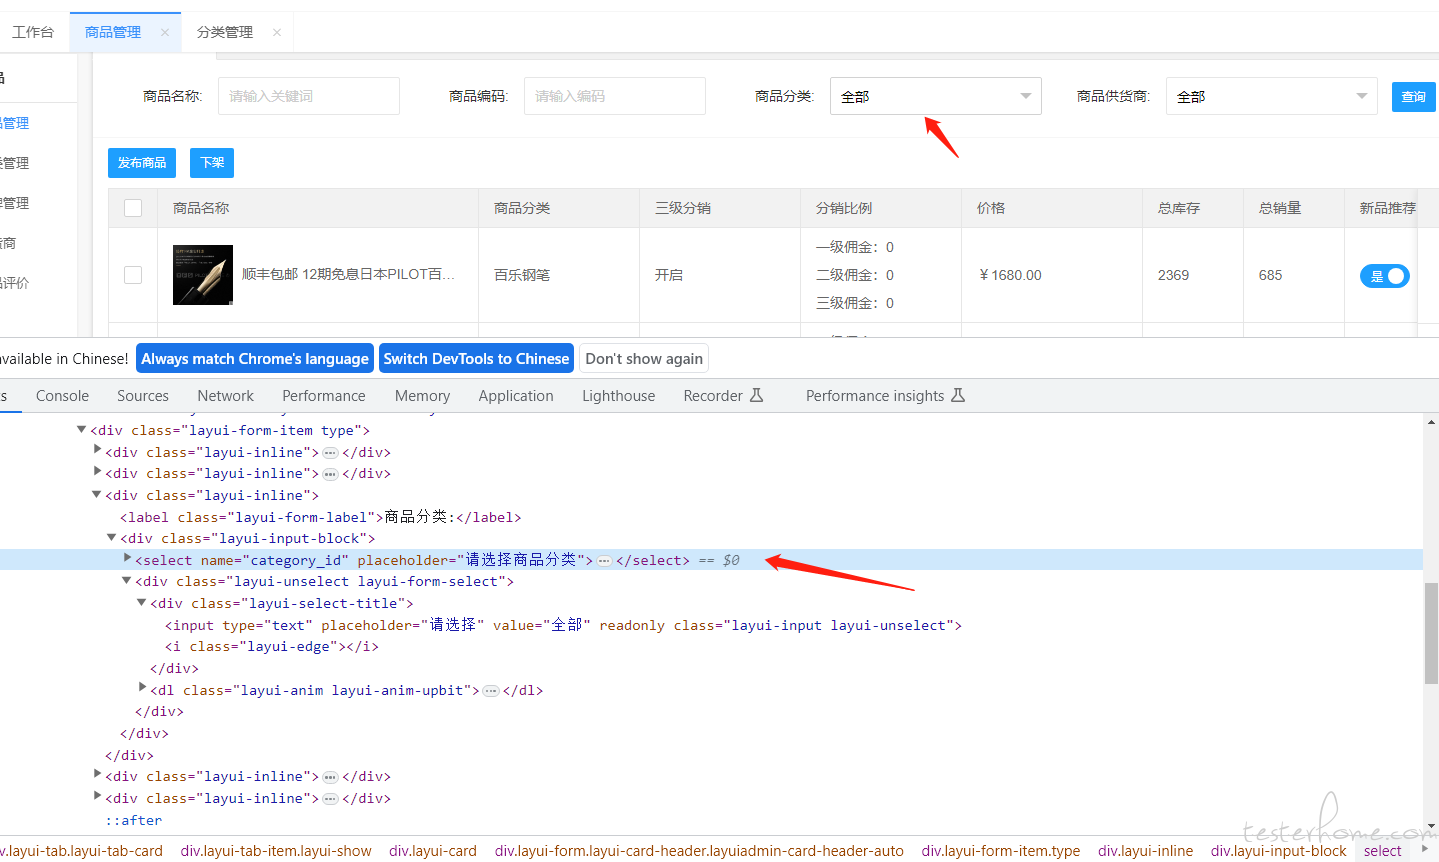Screen dimensions: 1439x862
Task: Select the input type="text" element line
Action: pos(563,625)
